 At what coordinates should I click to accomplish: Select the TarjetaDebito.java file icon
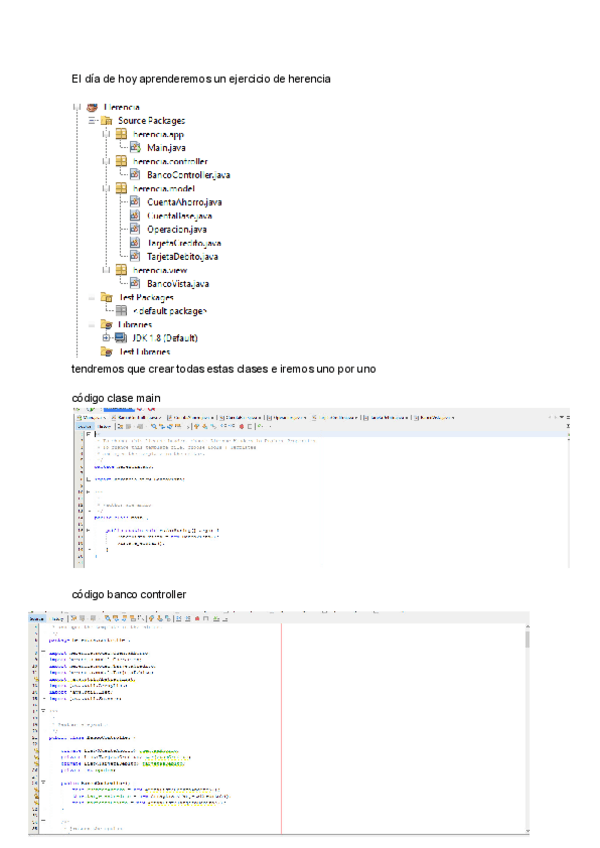(136, 256)
